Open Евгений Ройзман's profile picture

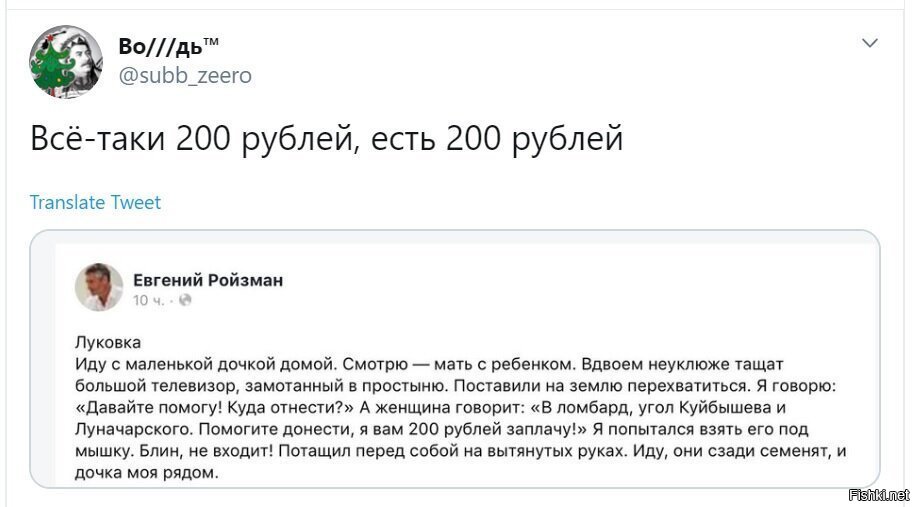99,286
